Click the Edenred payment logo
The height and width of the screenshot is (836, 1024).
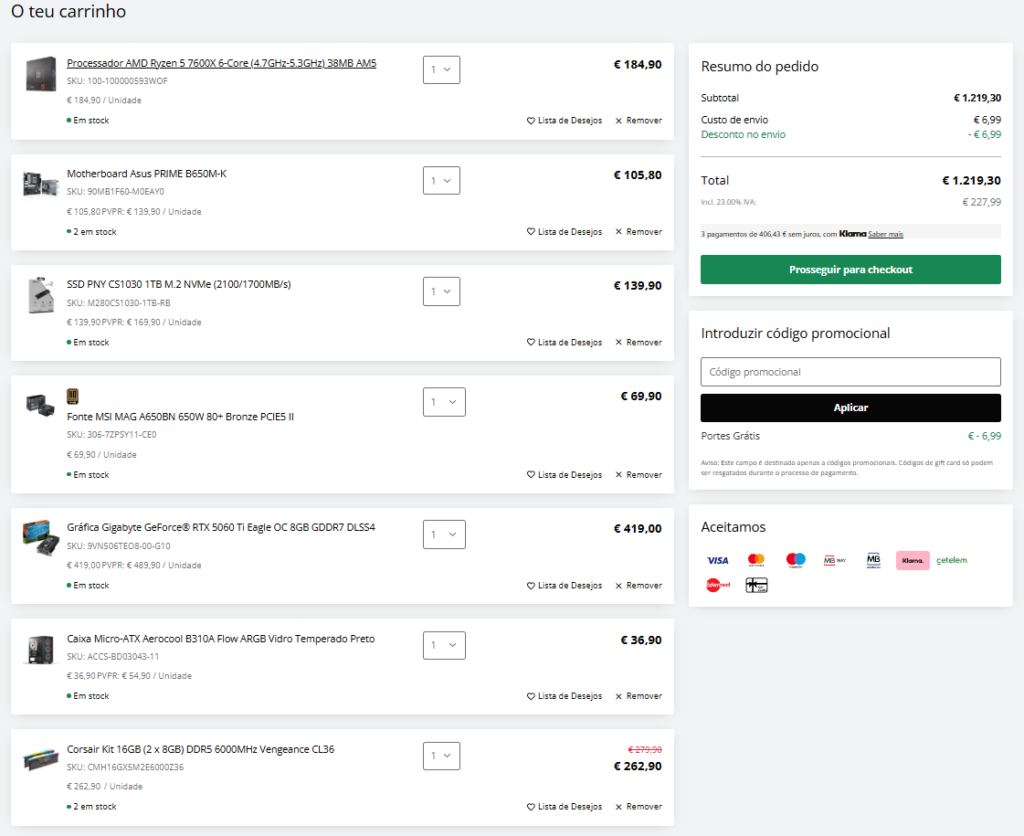717,585
